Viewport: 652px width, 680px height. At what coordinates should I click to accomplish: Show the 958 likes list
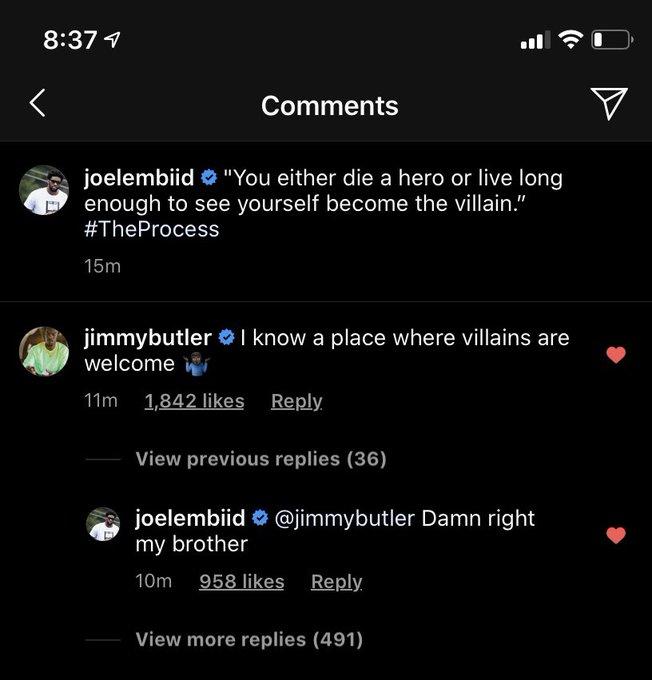coord(241,581)
